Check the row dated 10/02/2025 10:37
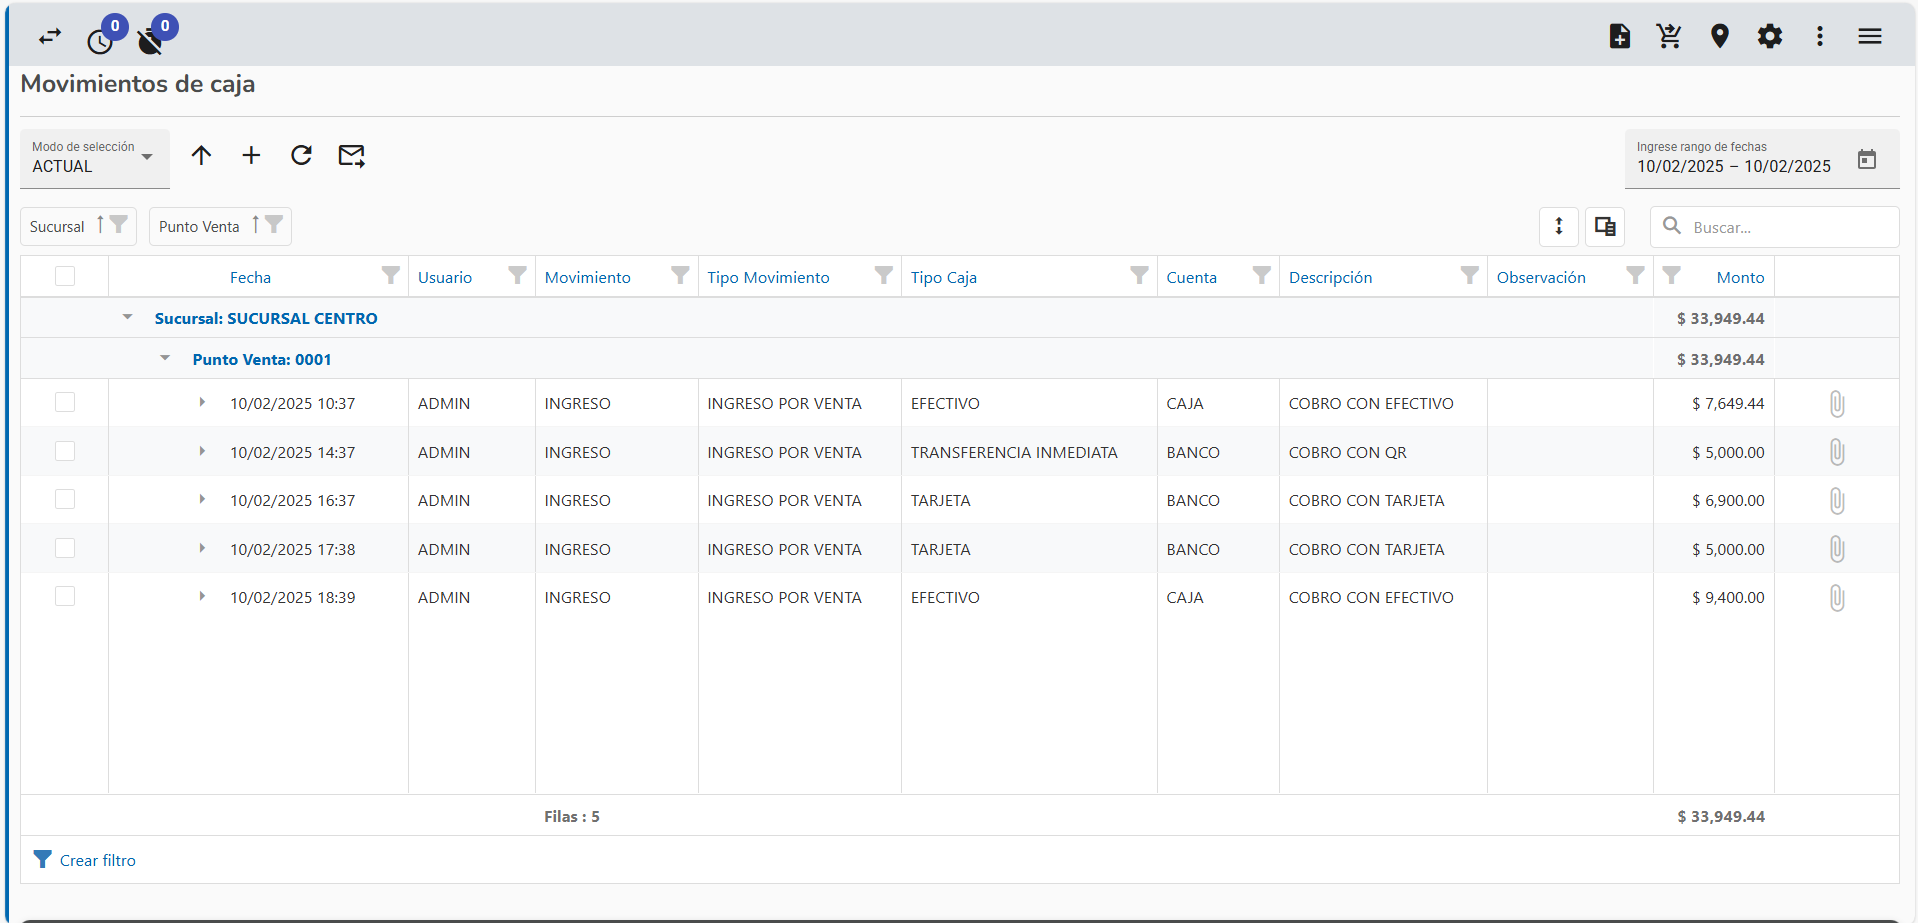Viewport: 1918px width, 923px height. [65, 402]
